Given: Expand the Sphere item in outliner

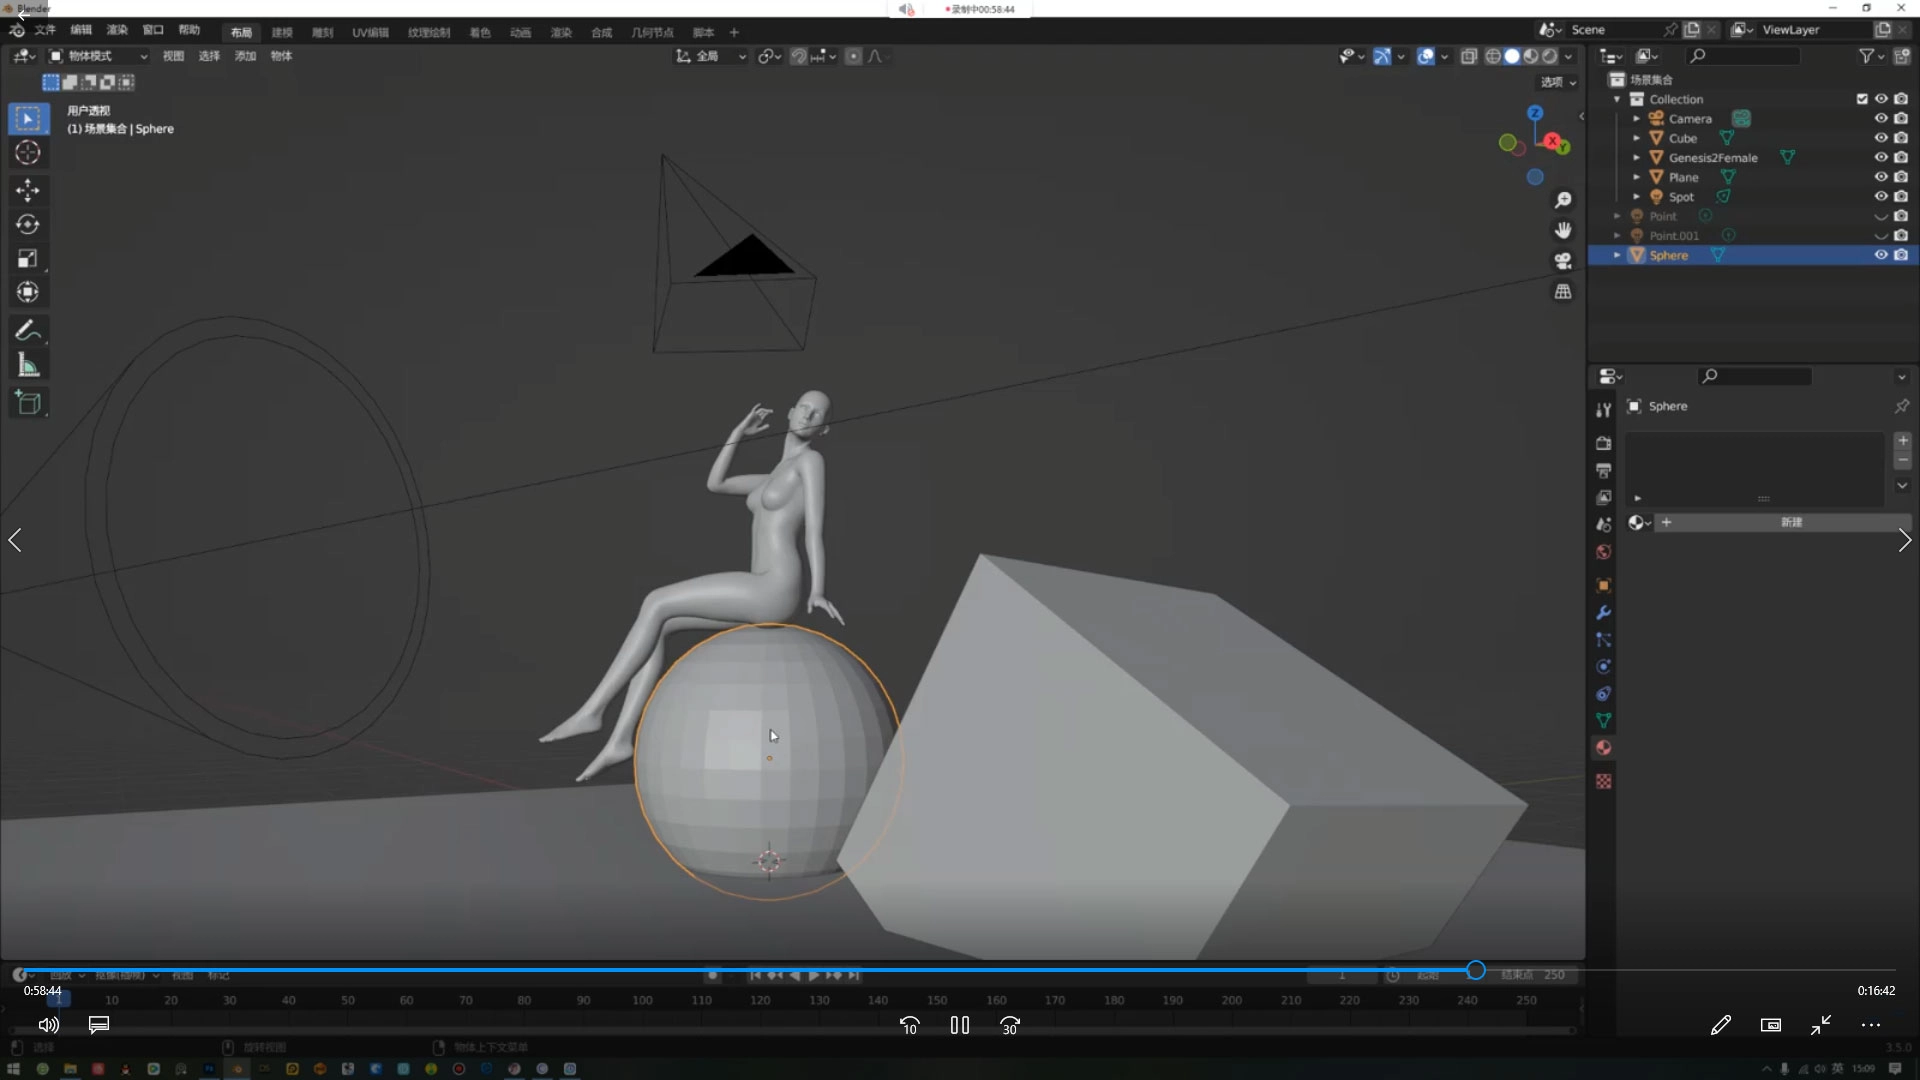Looking at the screenshot, I should 1617,255.
